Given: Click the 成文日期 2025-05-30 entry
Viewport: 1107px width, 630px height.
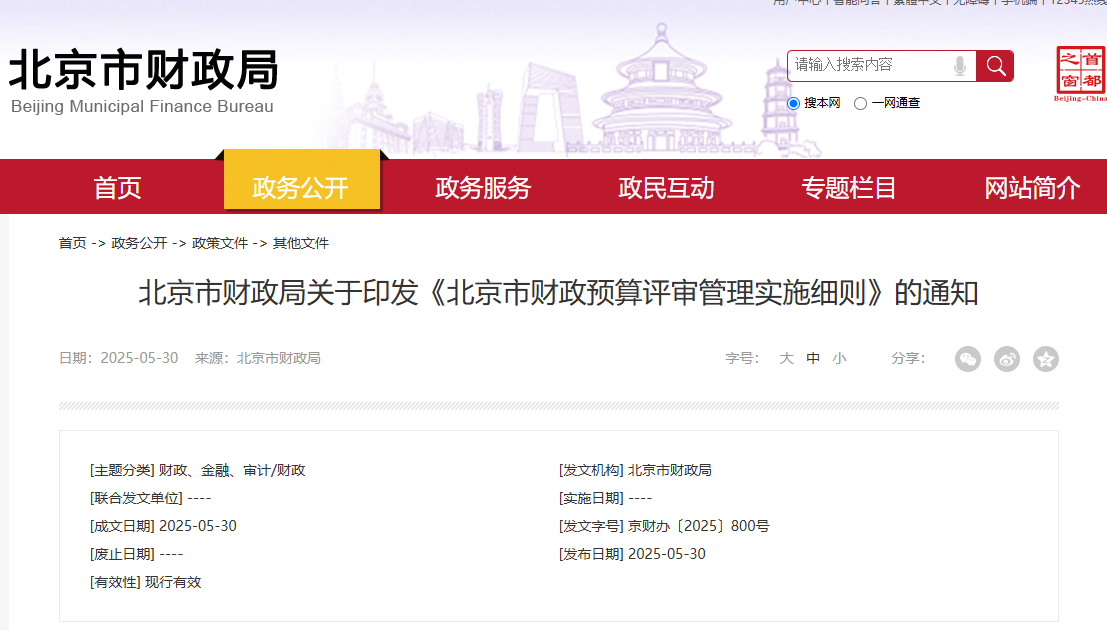Looking at the screenshot, I should [x=163, y=526].
